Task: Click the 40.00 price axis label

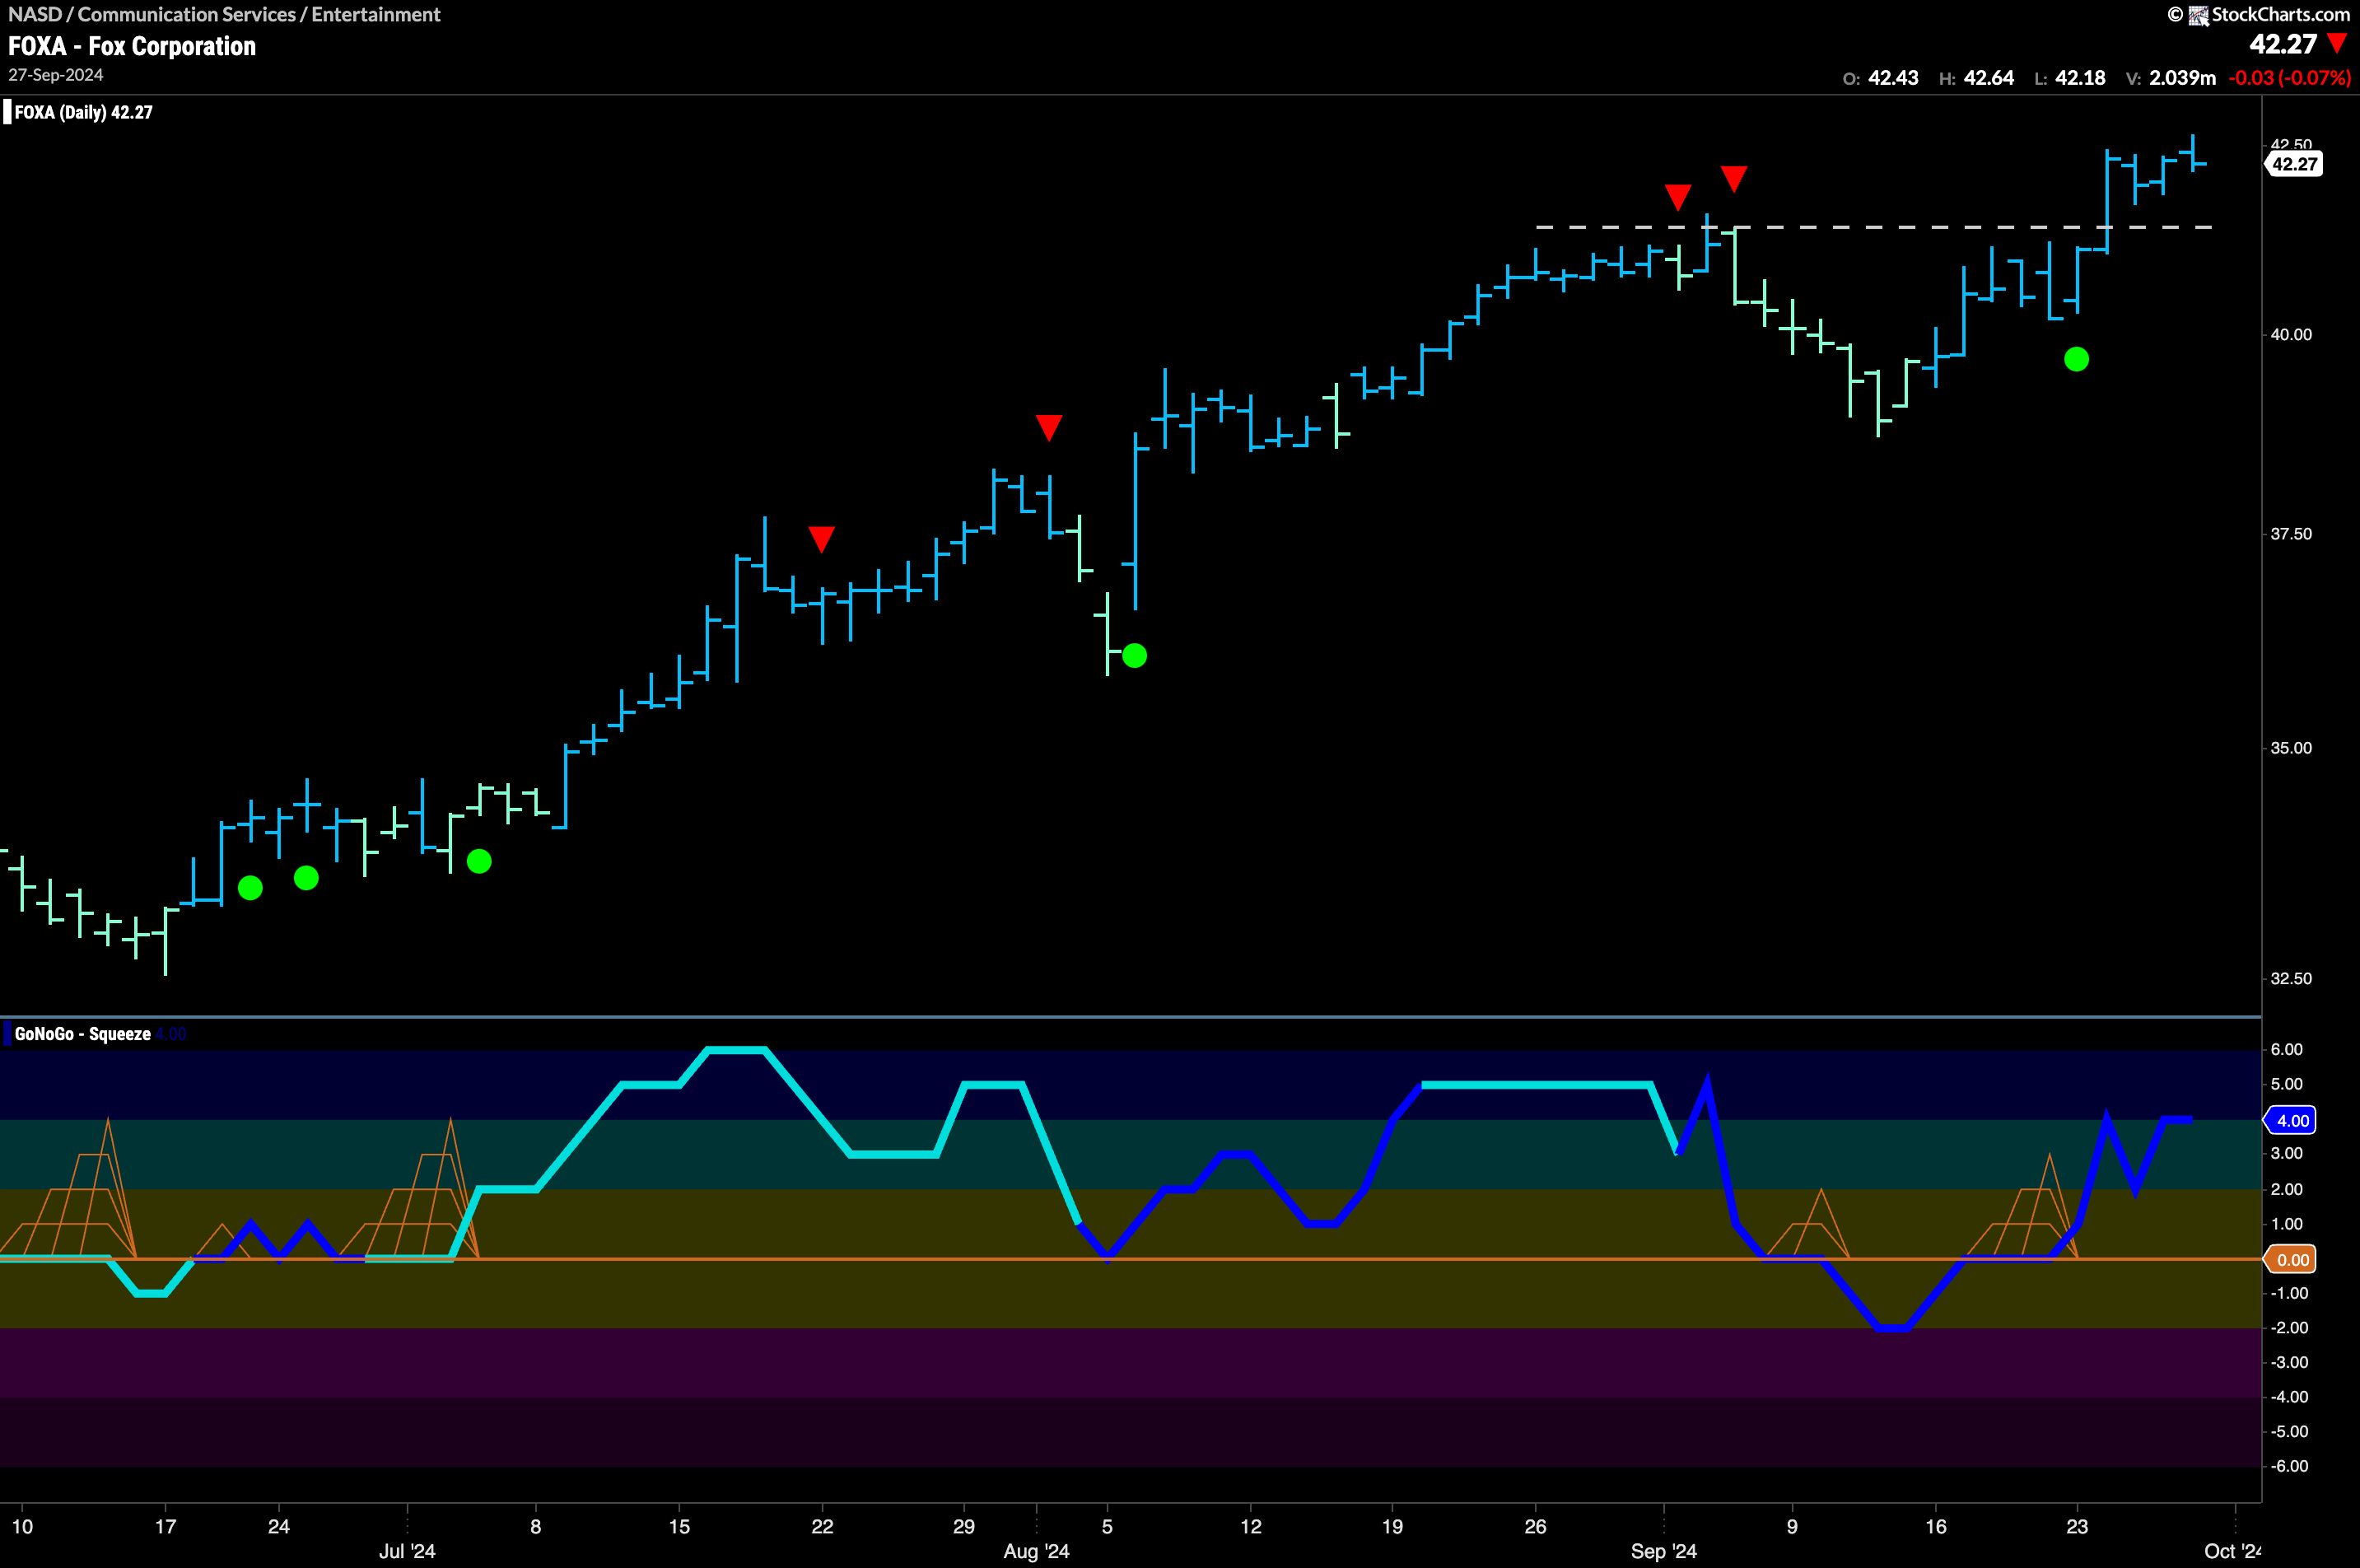Action: coord(2291,335)
